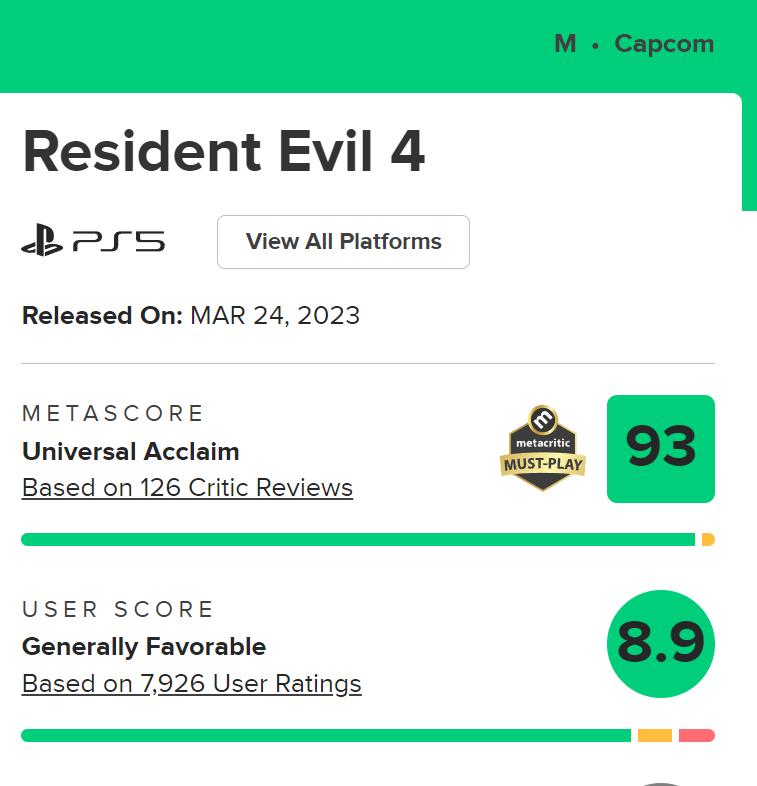Click the Metacritic Must-Play badge

542,449
